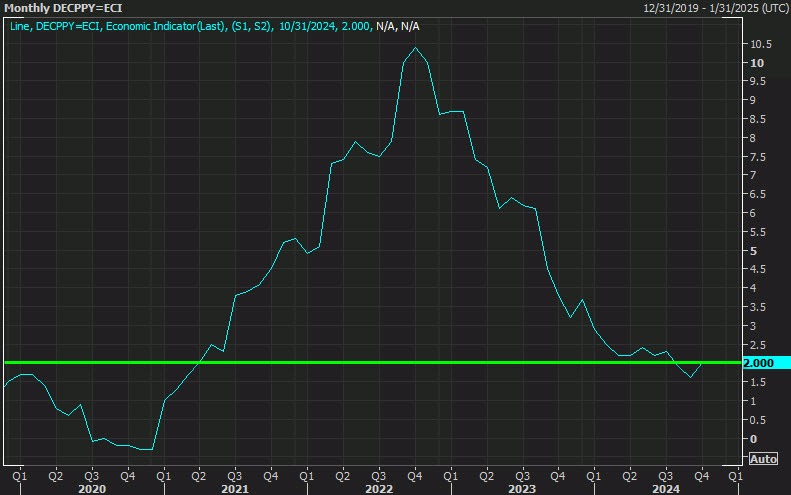Select the 2022 year label on time axis
This screenshot has height=495, width=791.
click(378, 488)
